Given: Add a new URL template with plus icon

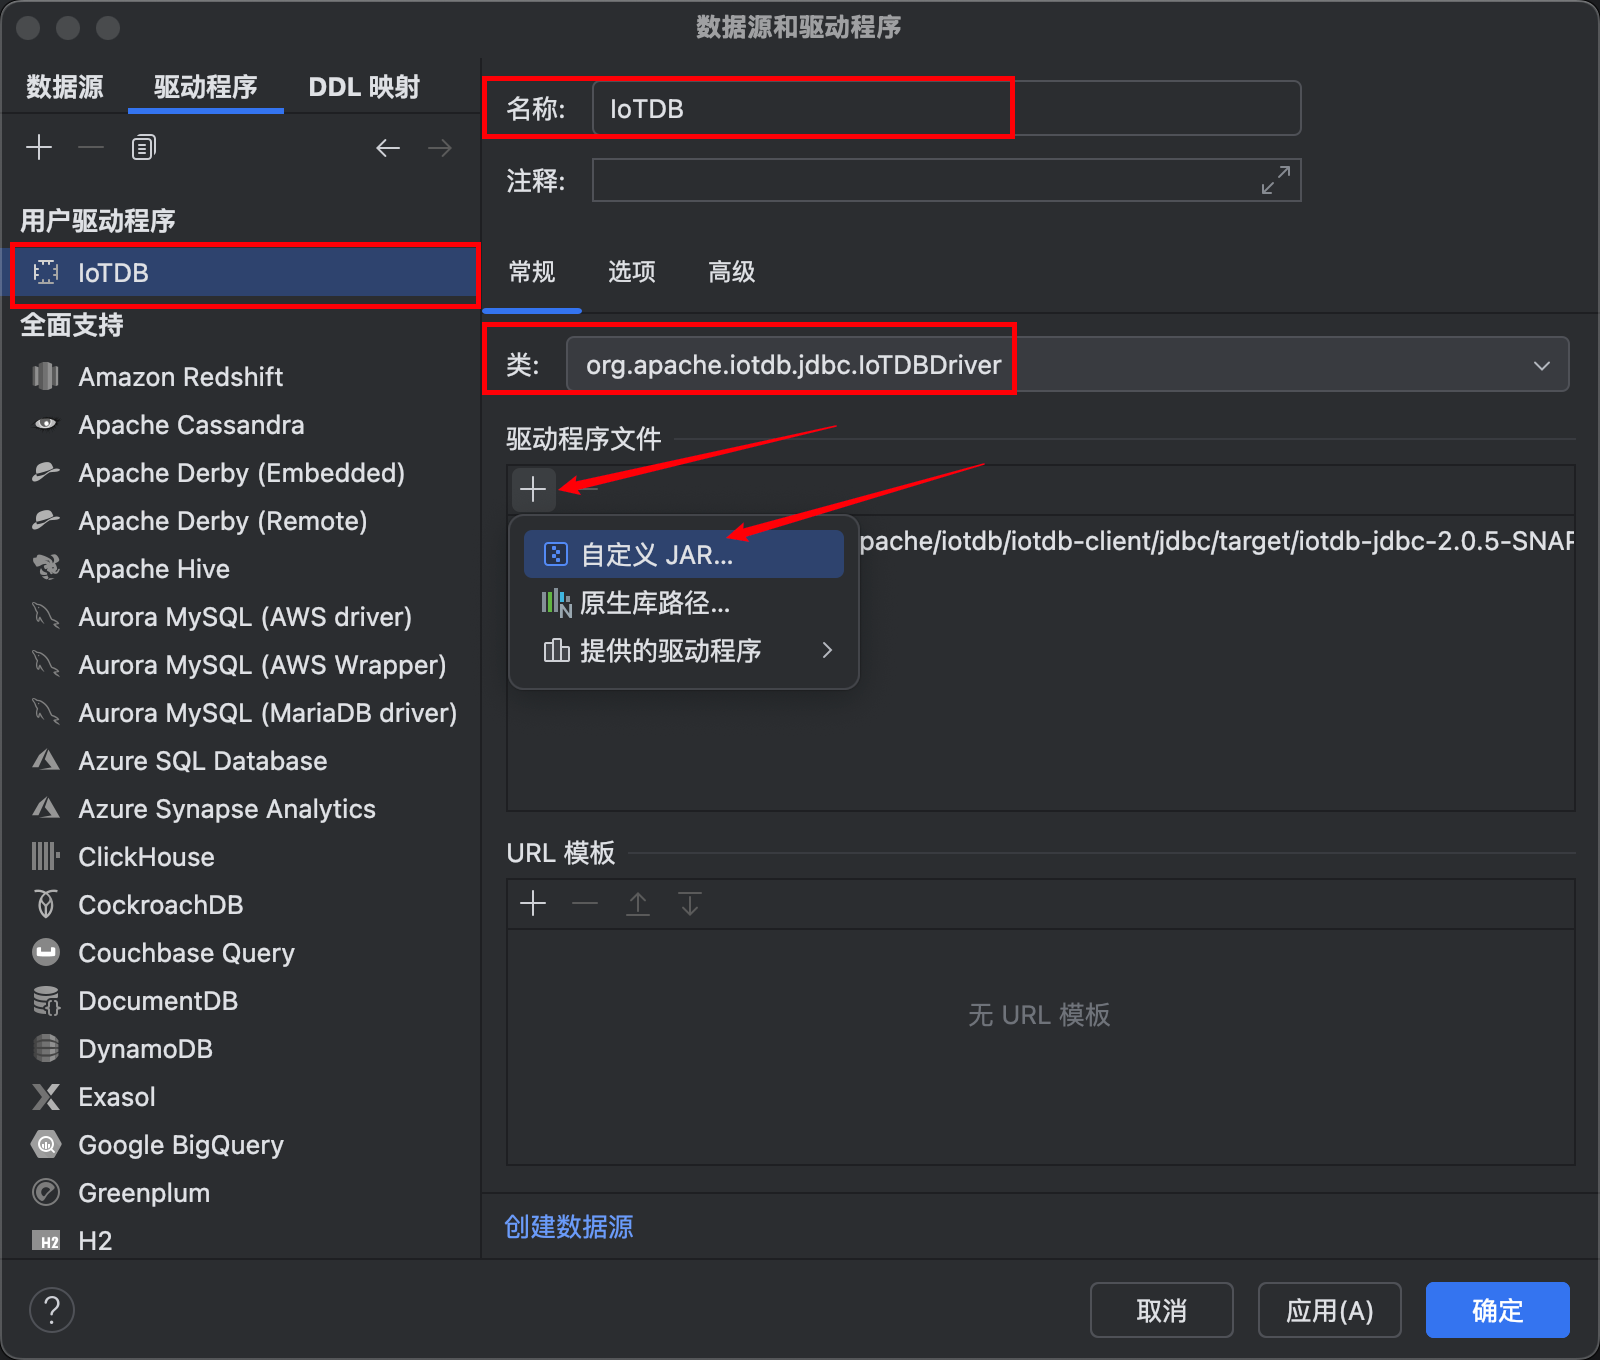Looking at the screenshot, I should click(533, 904).
